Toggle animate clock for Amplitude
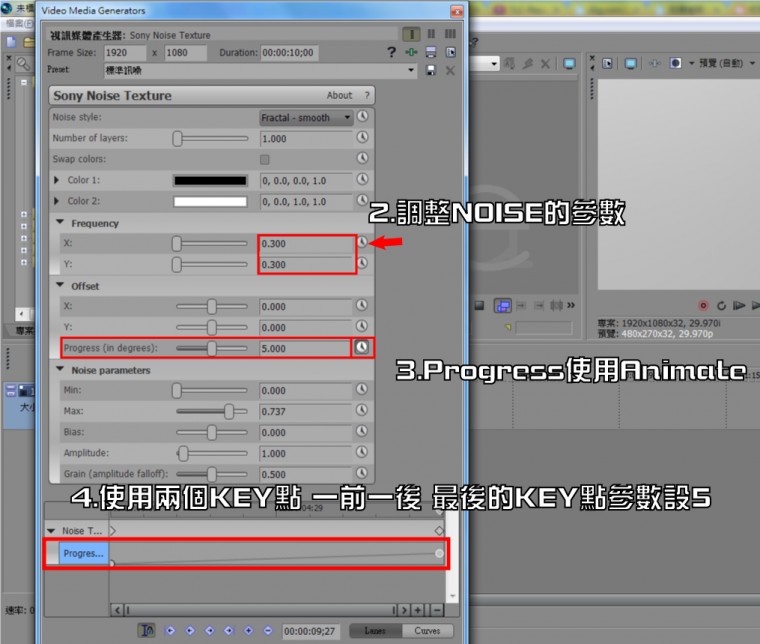 [362, 452]
